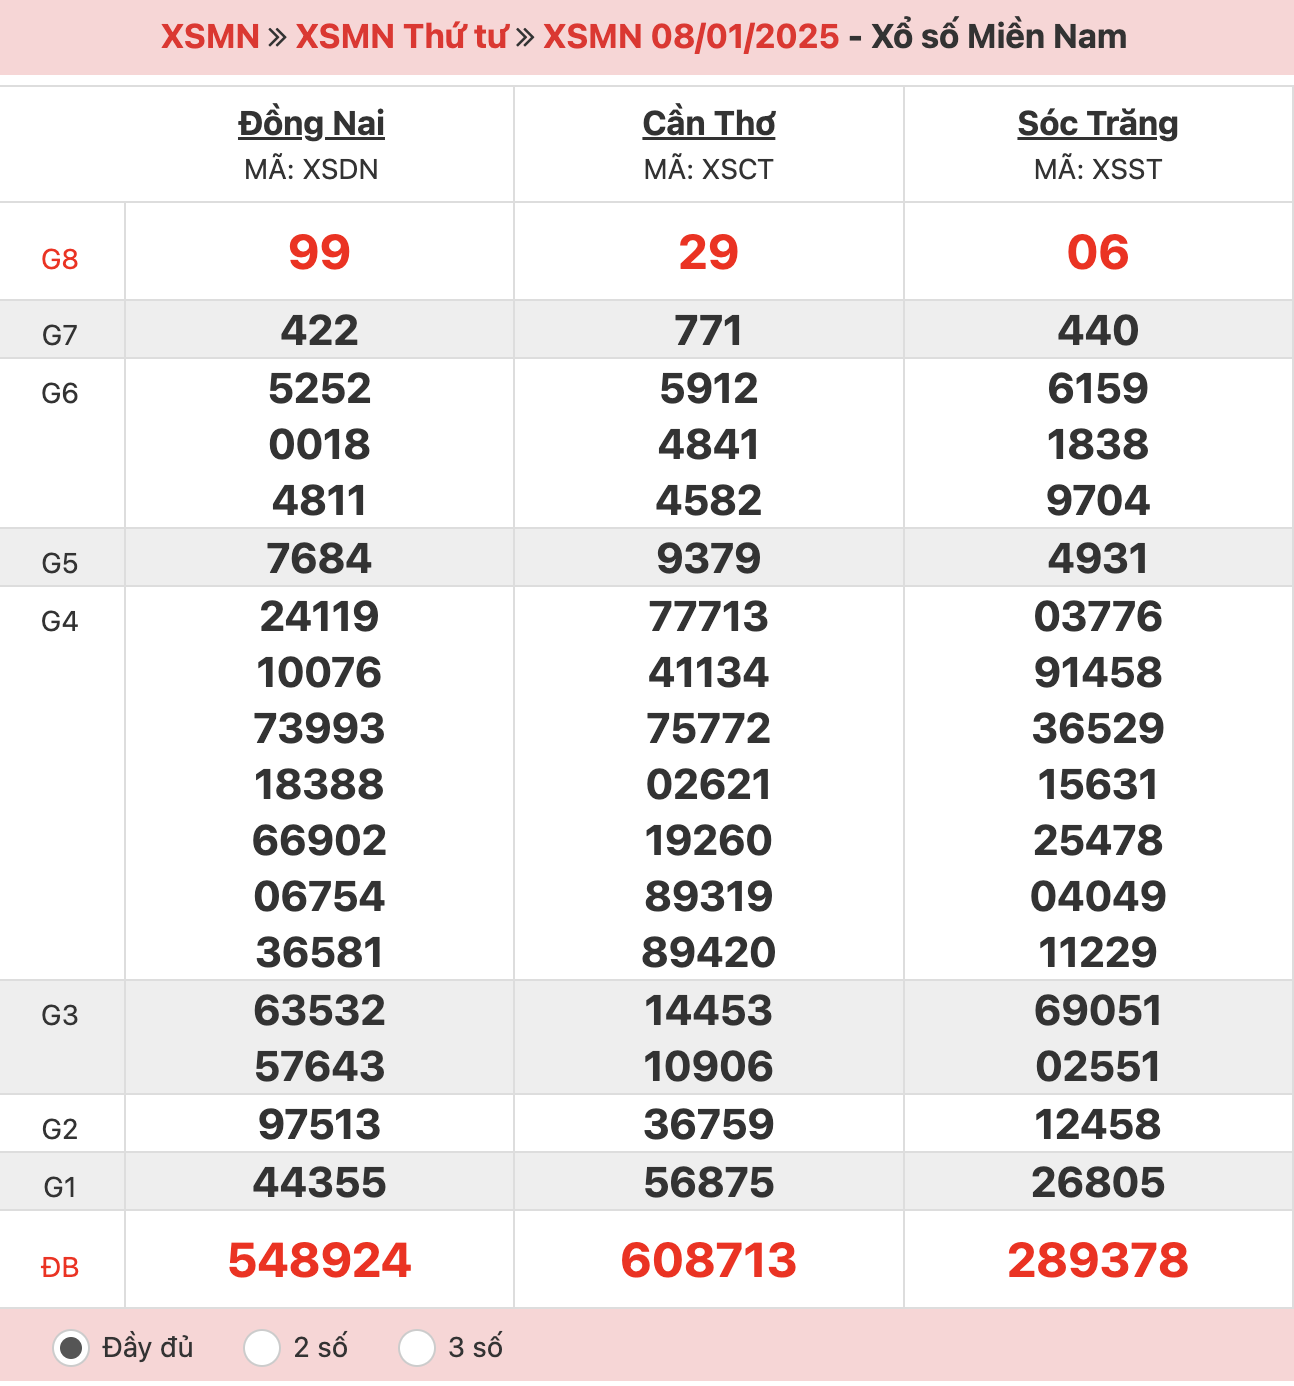Click Cần Thơ G5 number 9379
The height and width of the screenshot is (1386, 1294).
[708, 558]
